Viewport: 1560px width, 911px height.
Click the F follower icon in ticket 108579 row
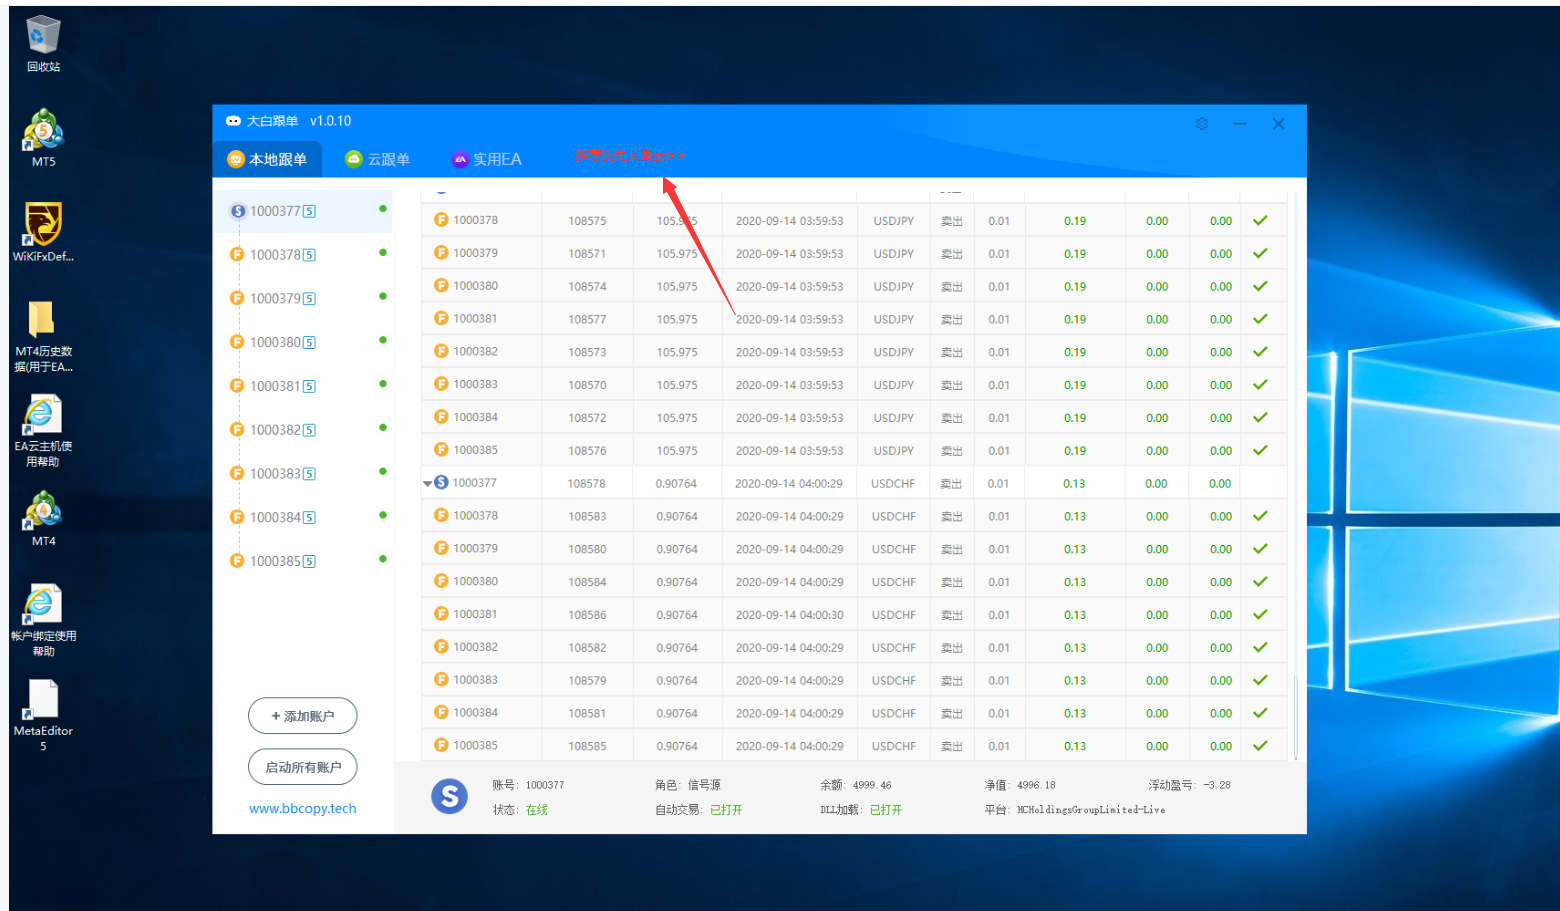[x=441, y=680]
